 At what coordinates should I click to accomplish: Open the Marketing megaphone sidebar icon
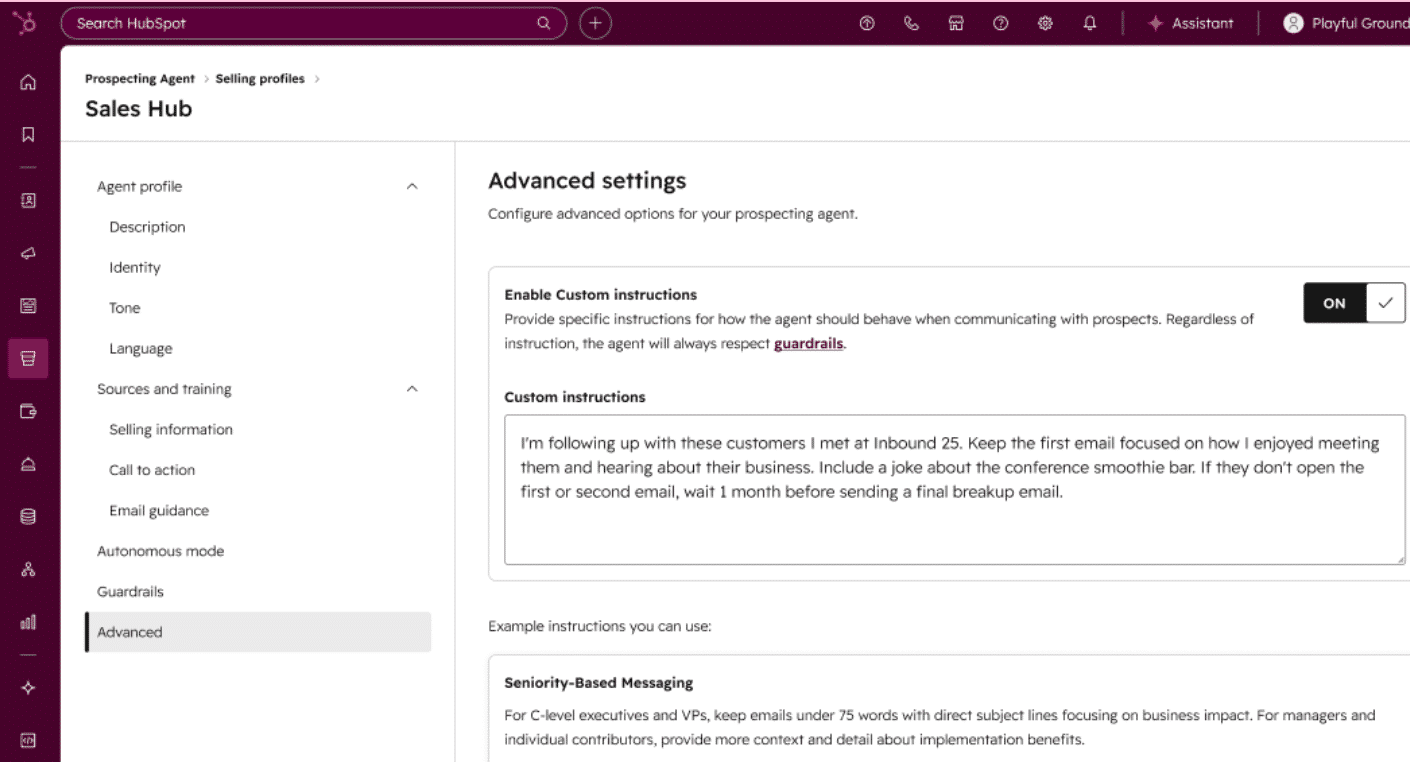tap(28, 254)
